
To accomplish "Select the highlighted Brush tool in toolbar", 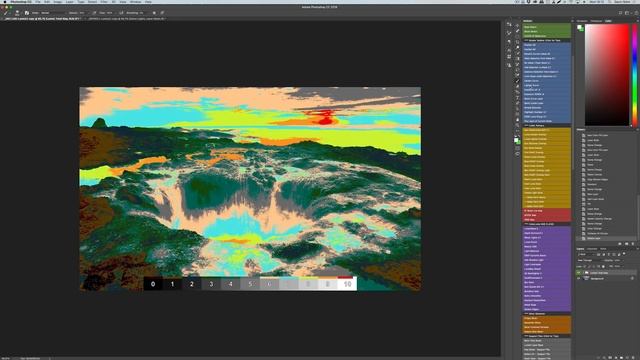I will pos(518,81).
